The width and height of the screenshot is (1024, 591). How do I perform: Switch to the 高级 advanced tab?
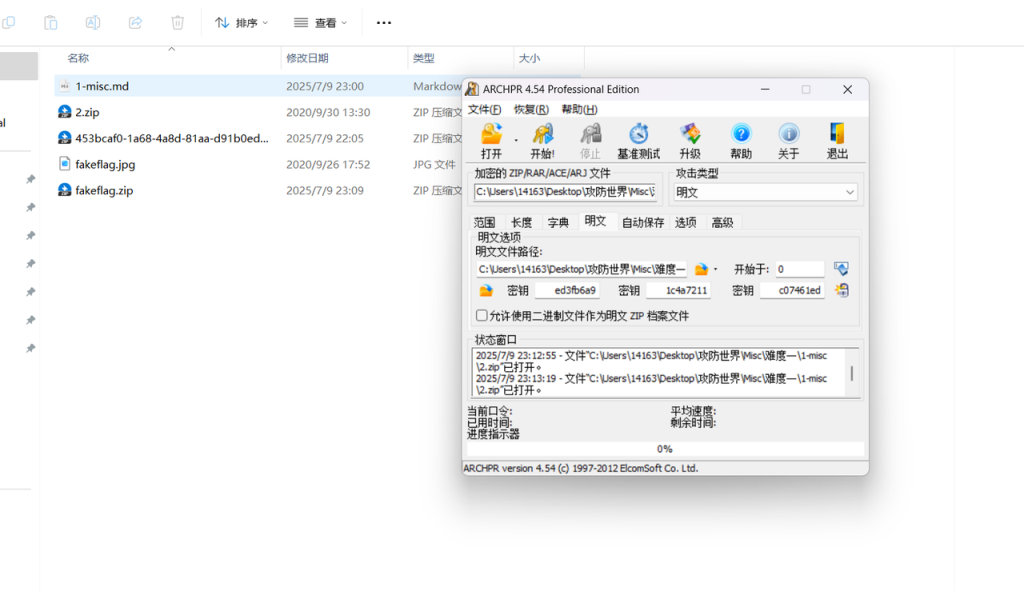pyautogui.click(x=721, y=222)
